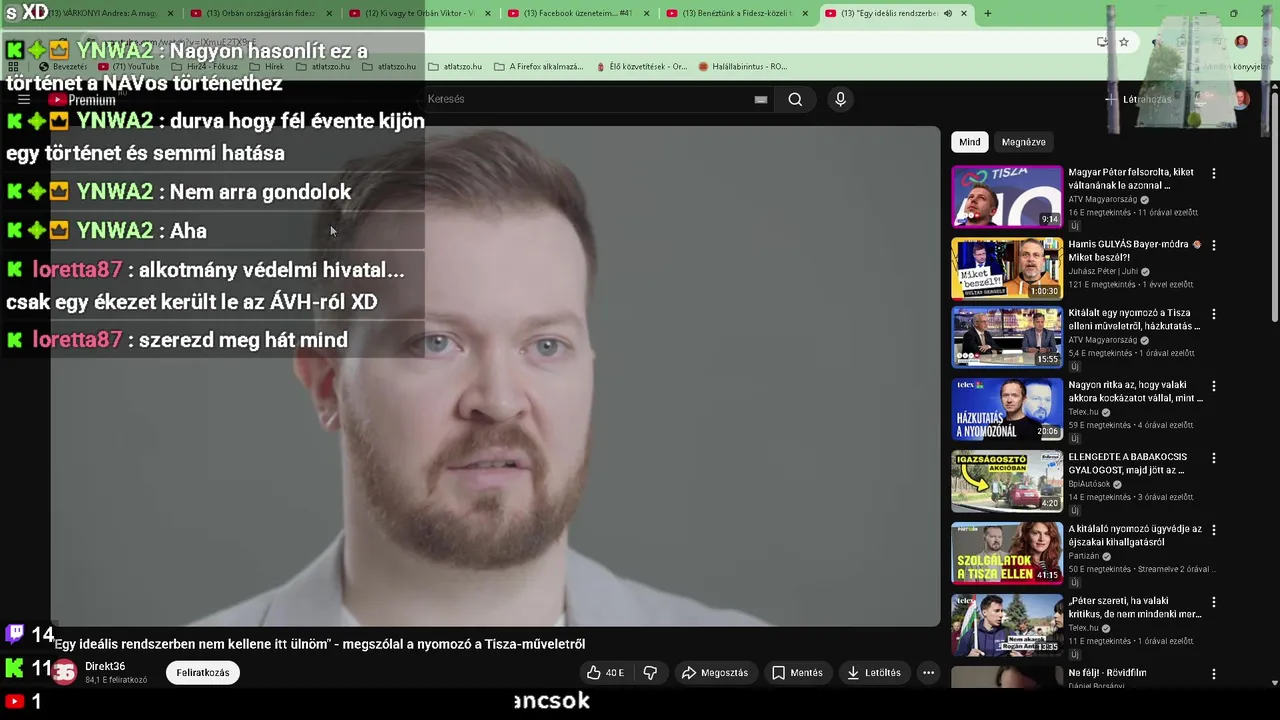Open 'Élő közvetítések' bookmark
Viewport: 1280px width, 720px height.
pyautogui.click(x=641, y=67)
